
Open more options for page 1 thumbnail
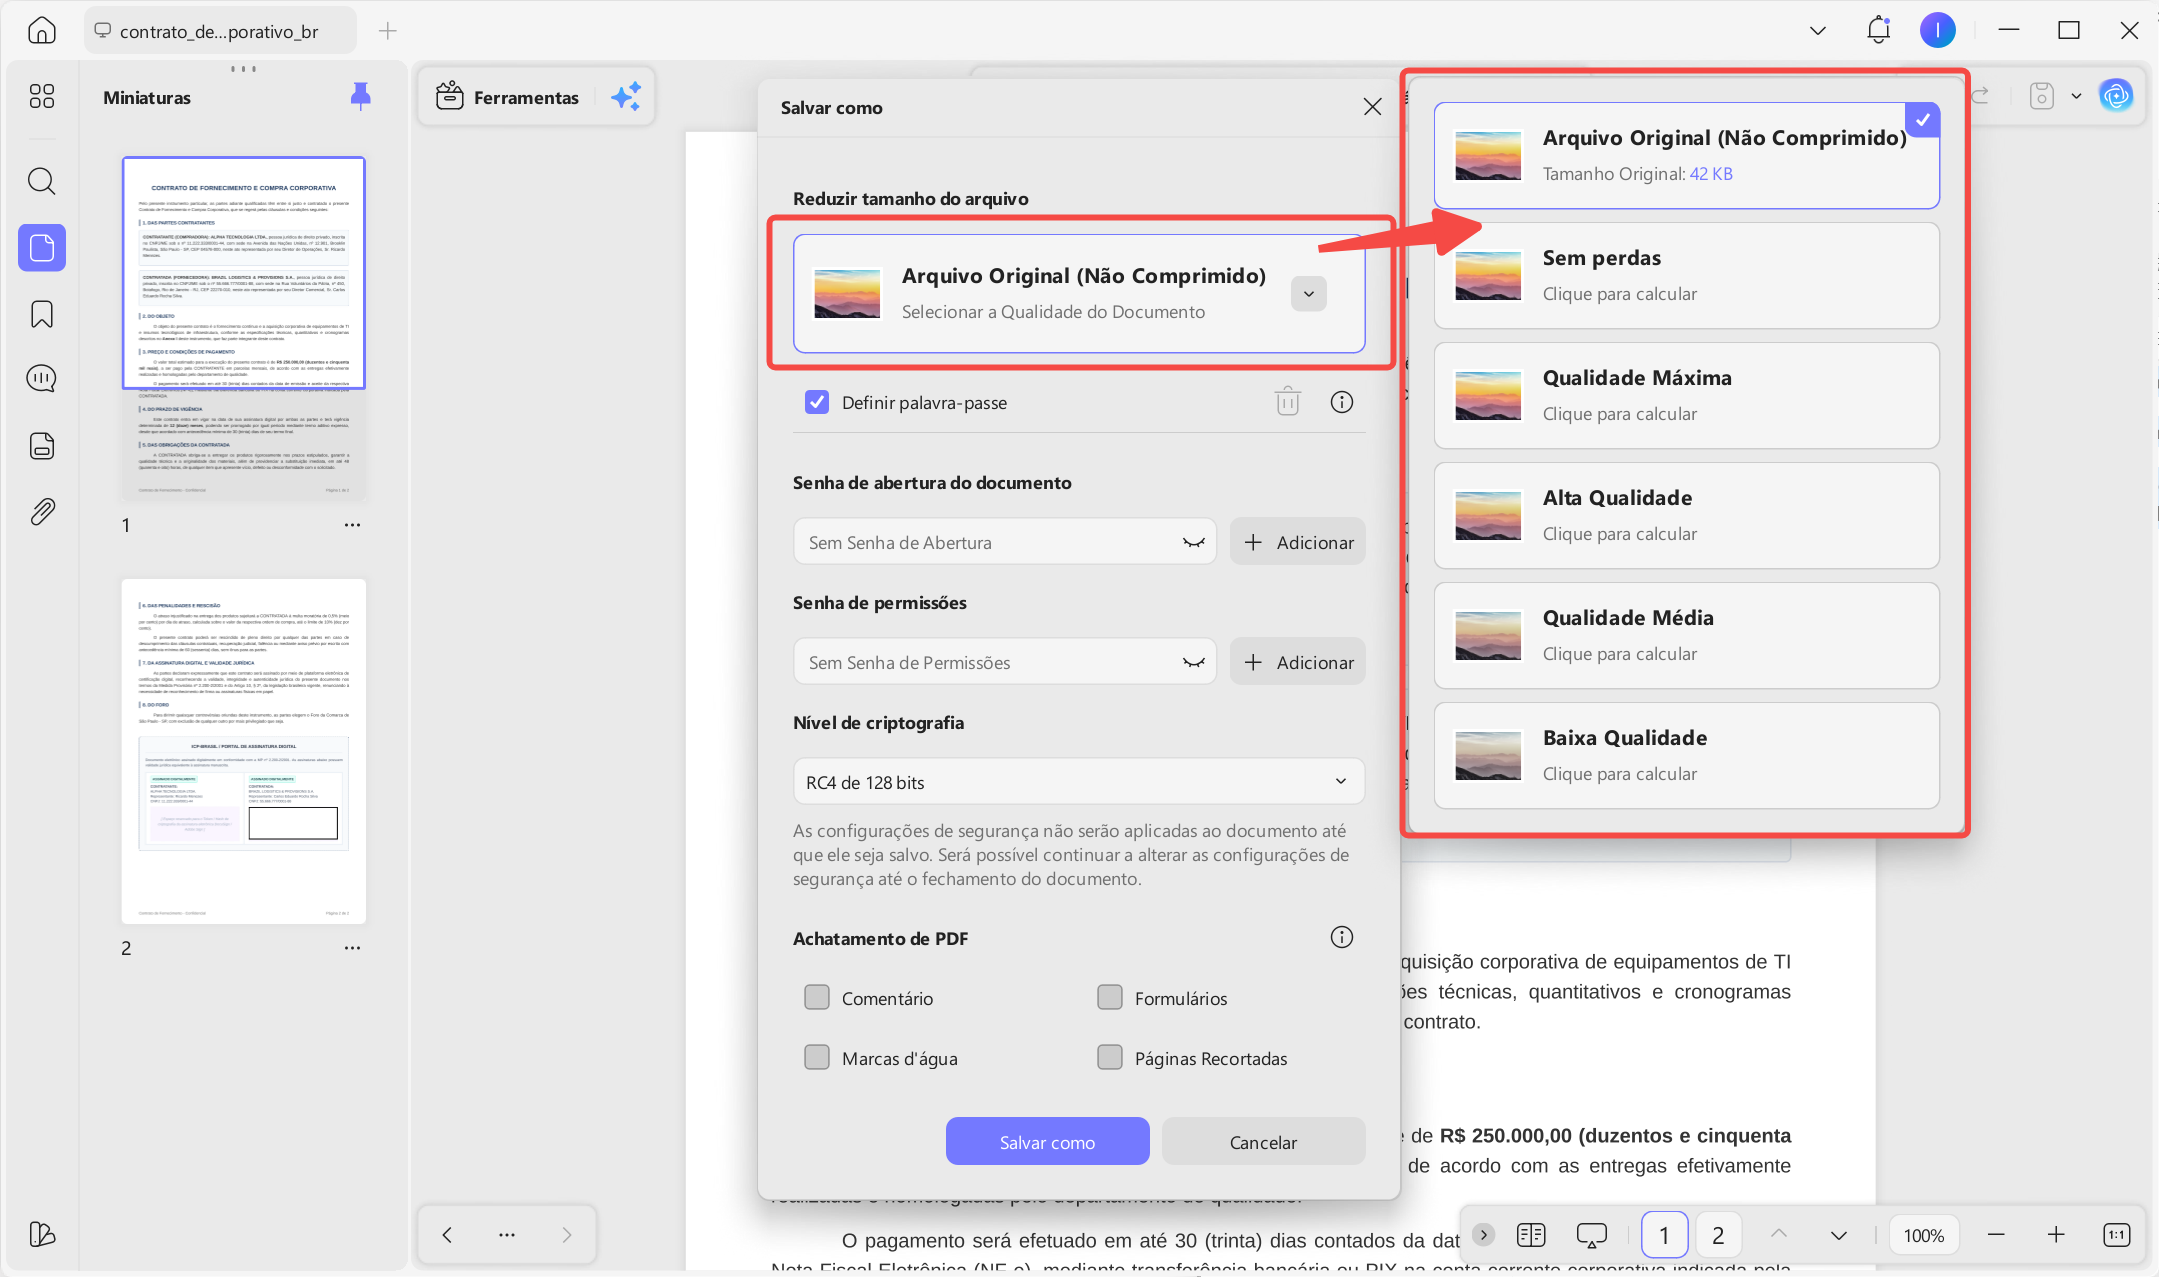352,525
